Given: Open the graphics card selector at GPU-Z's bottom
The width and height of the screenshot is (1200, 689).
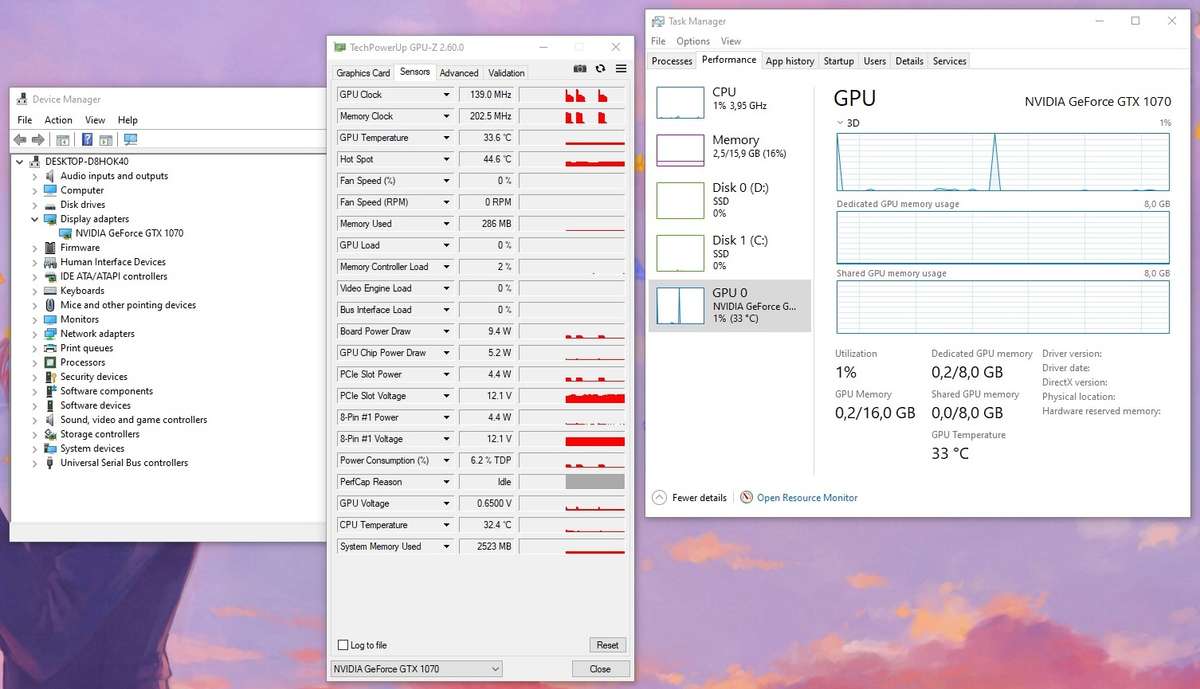Looking at the screenshot, I should tap(416, 669).
